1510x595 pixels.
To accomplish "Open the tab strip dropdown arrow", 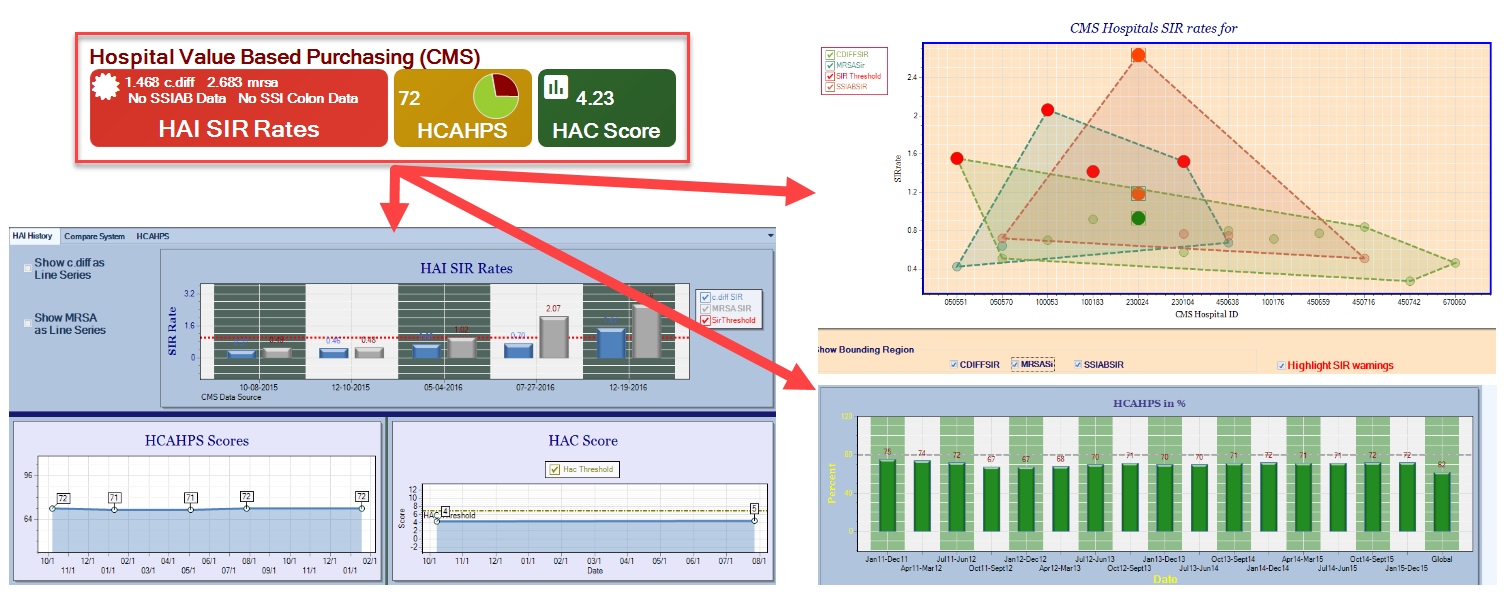I will click(x=770, y=236).
